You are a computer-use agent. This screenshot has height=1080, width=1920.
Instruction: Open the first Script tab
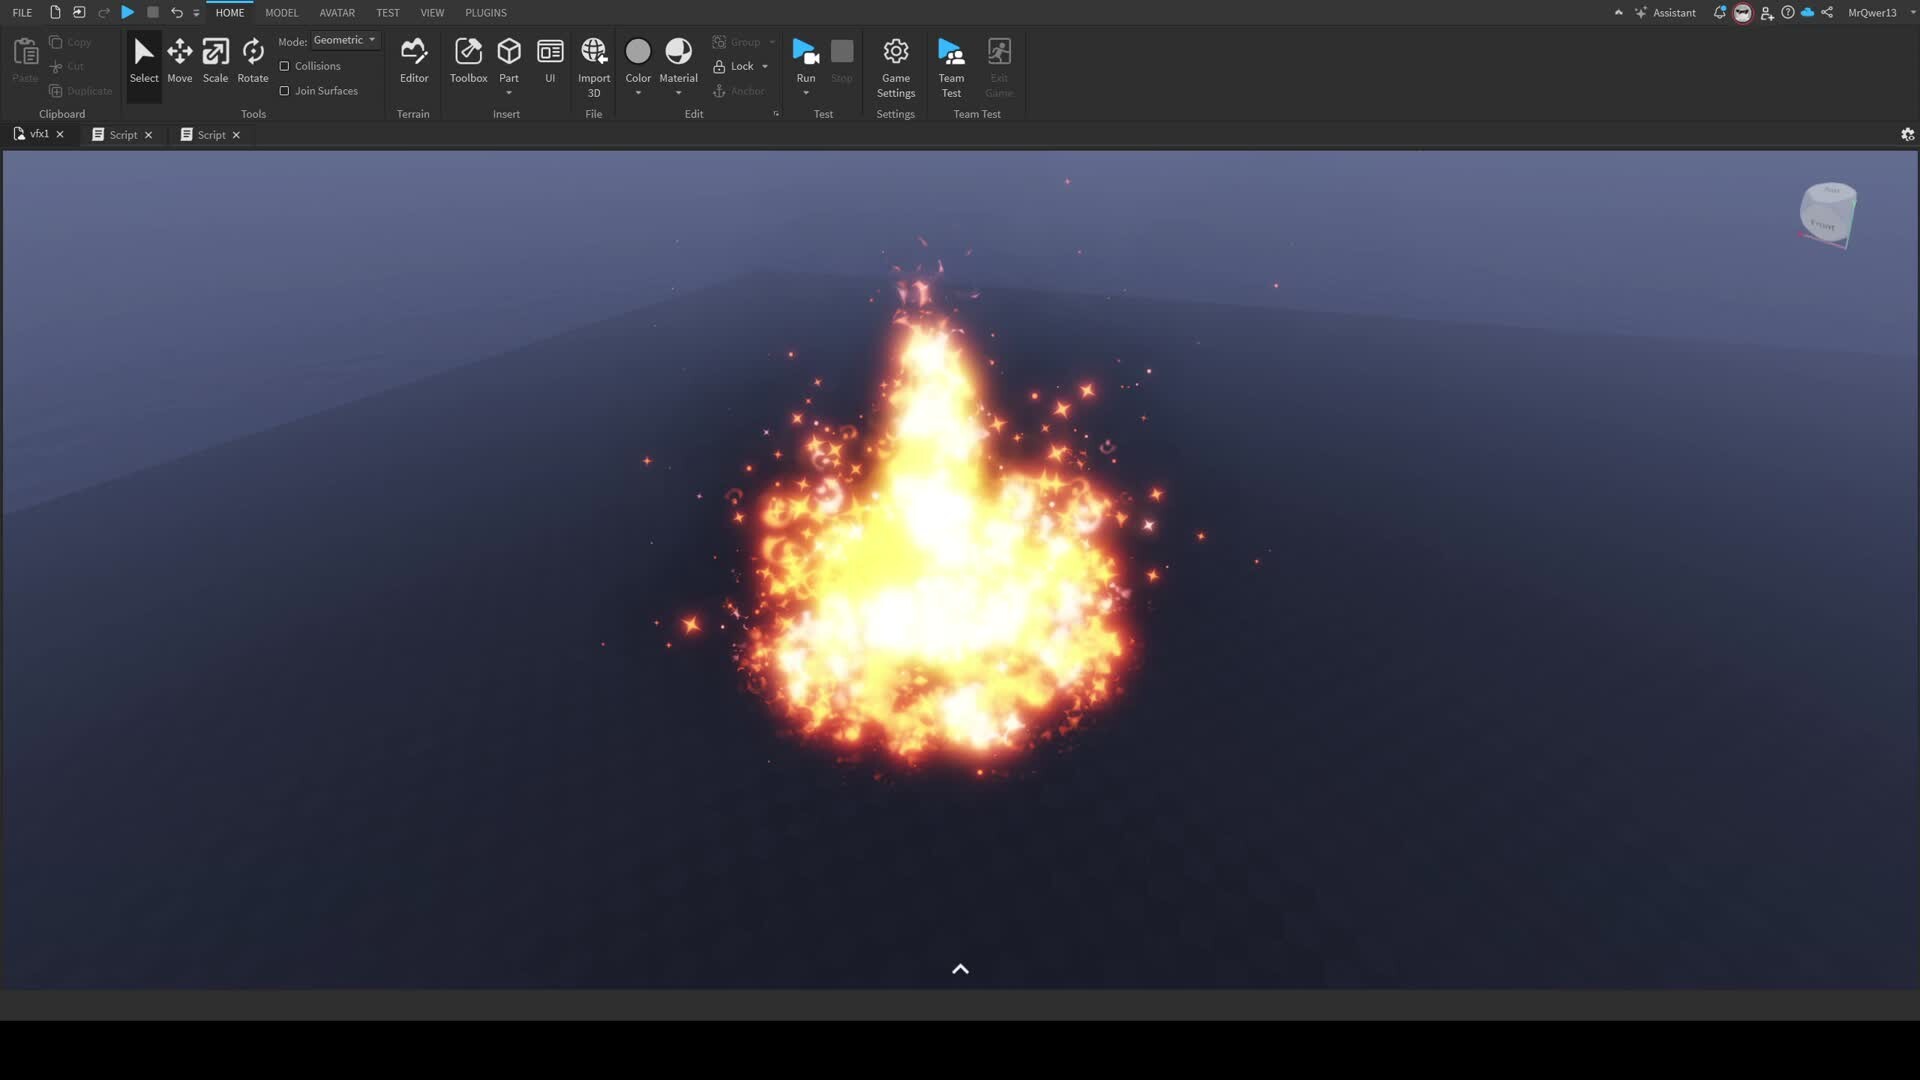tap(120, 134)
